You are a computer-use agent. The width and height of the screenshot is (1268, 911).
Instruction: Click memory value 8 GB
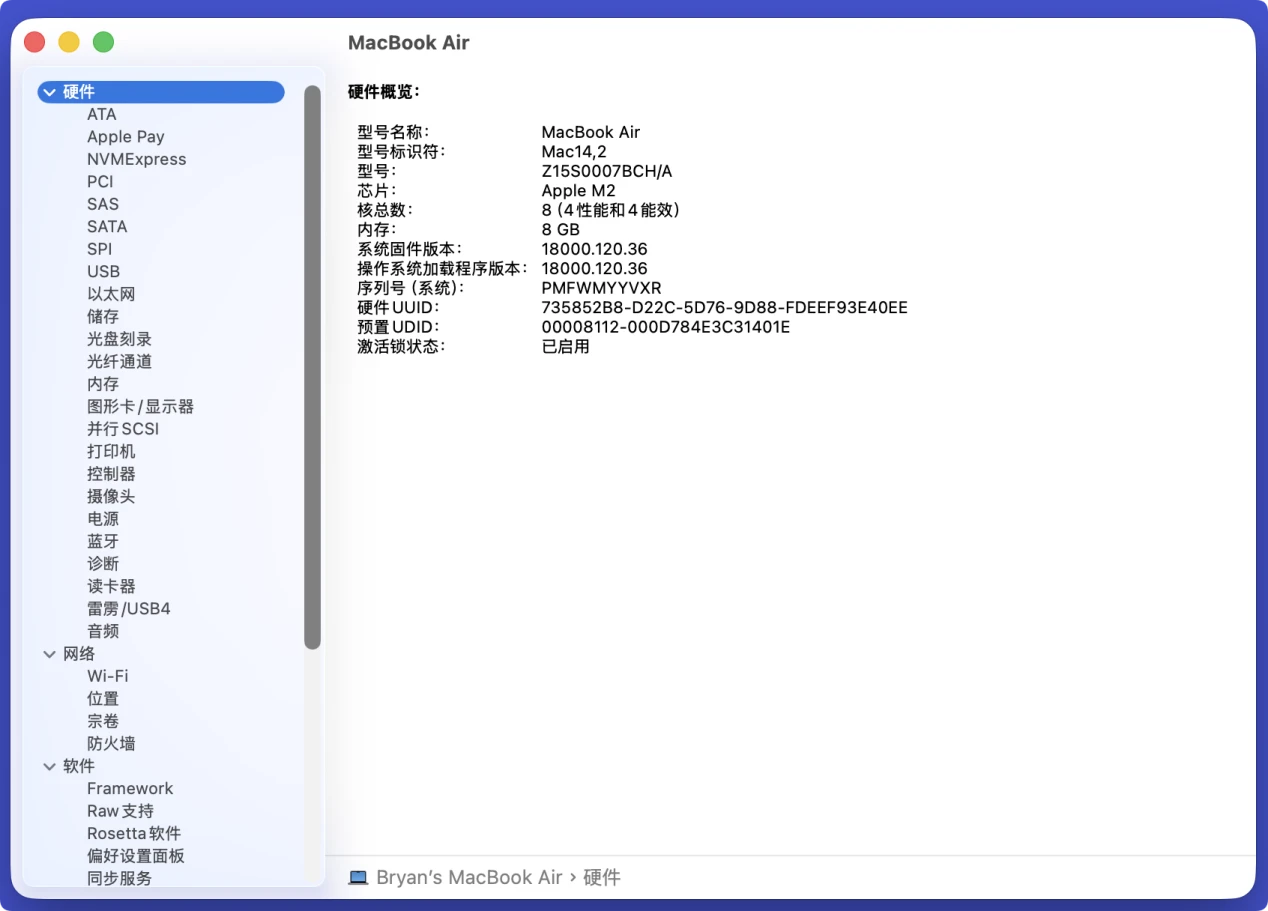point(561,230)
